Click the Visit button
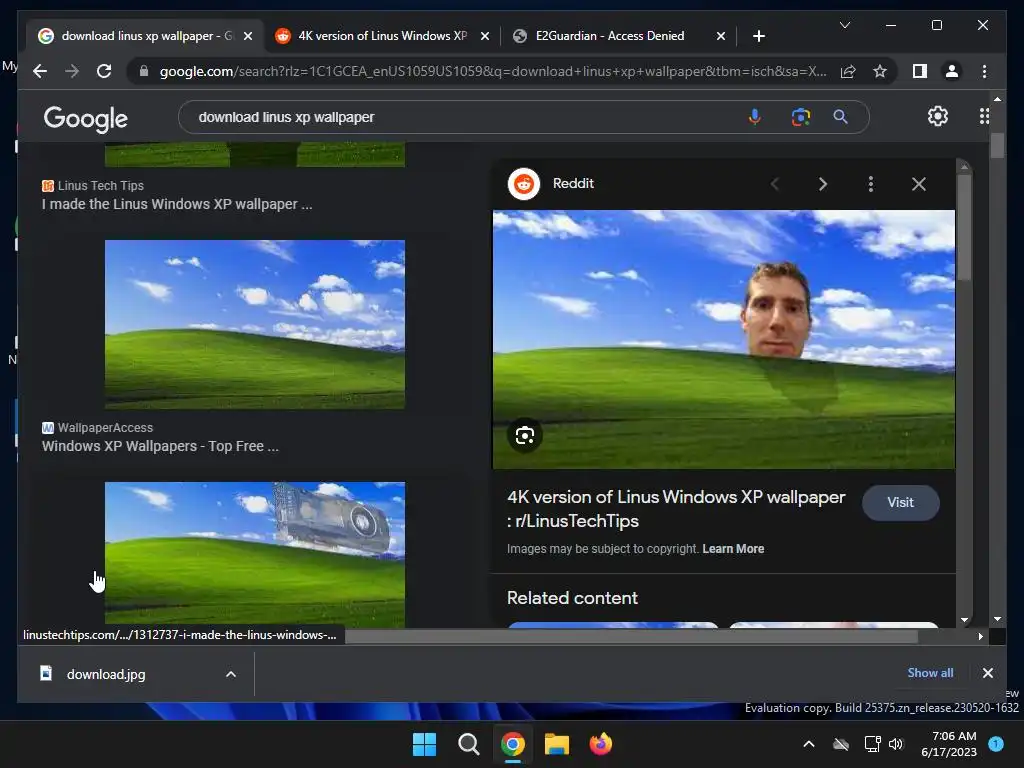 click(901, 502)
